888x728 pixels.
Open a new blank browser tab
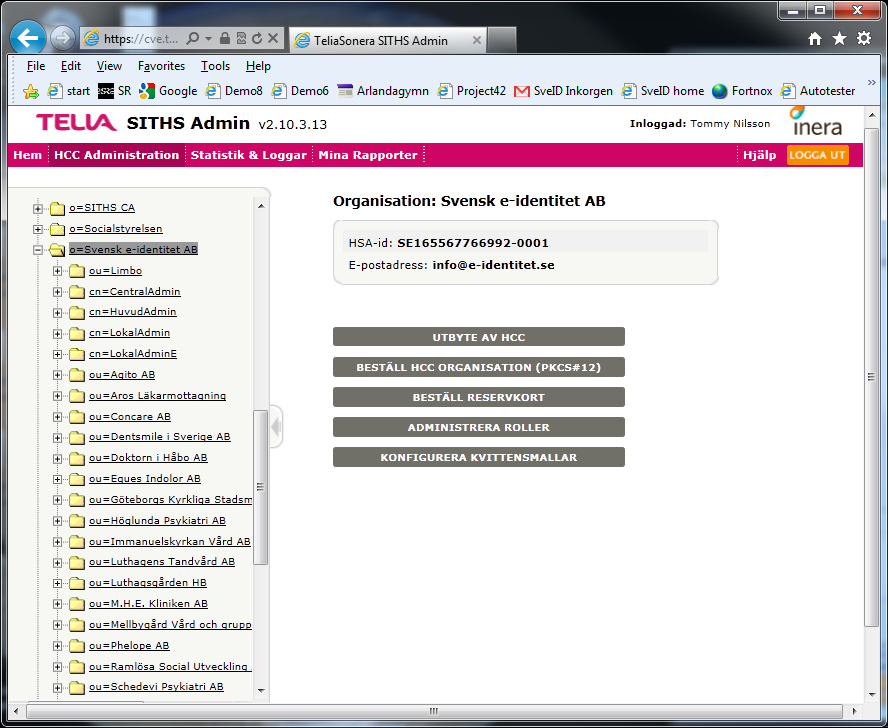tap(502, 40)
